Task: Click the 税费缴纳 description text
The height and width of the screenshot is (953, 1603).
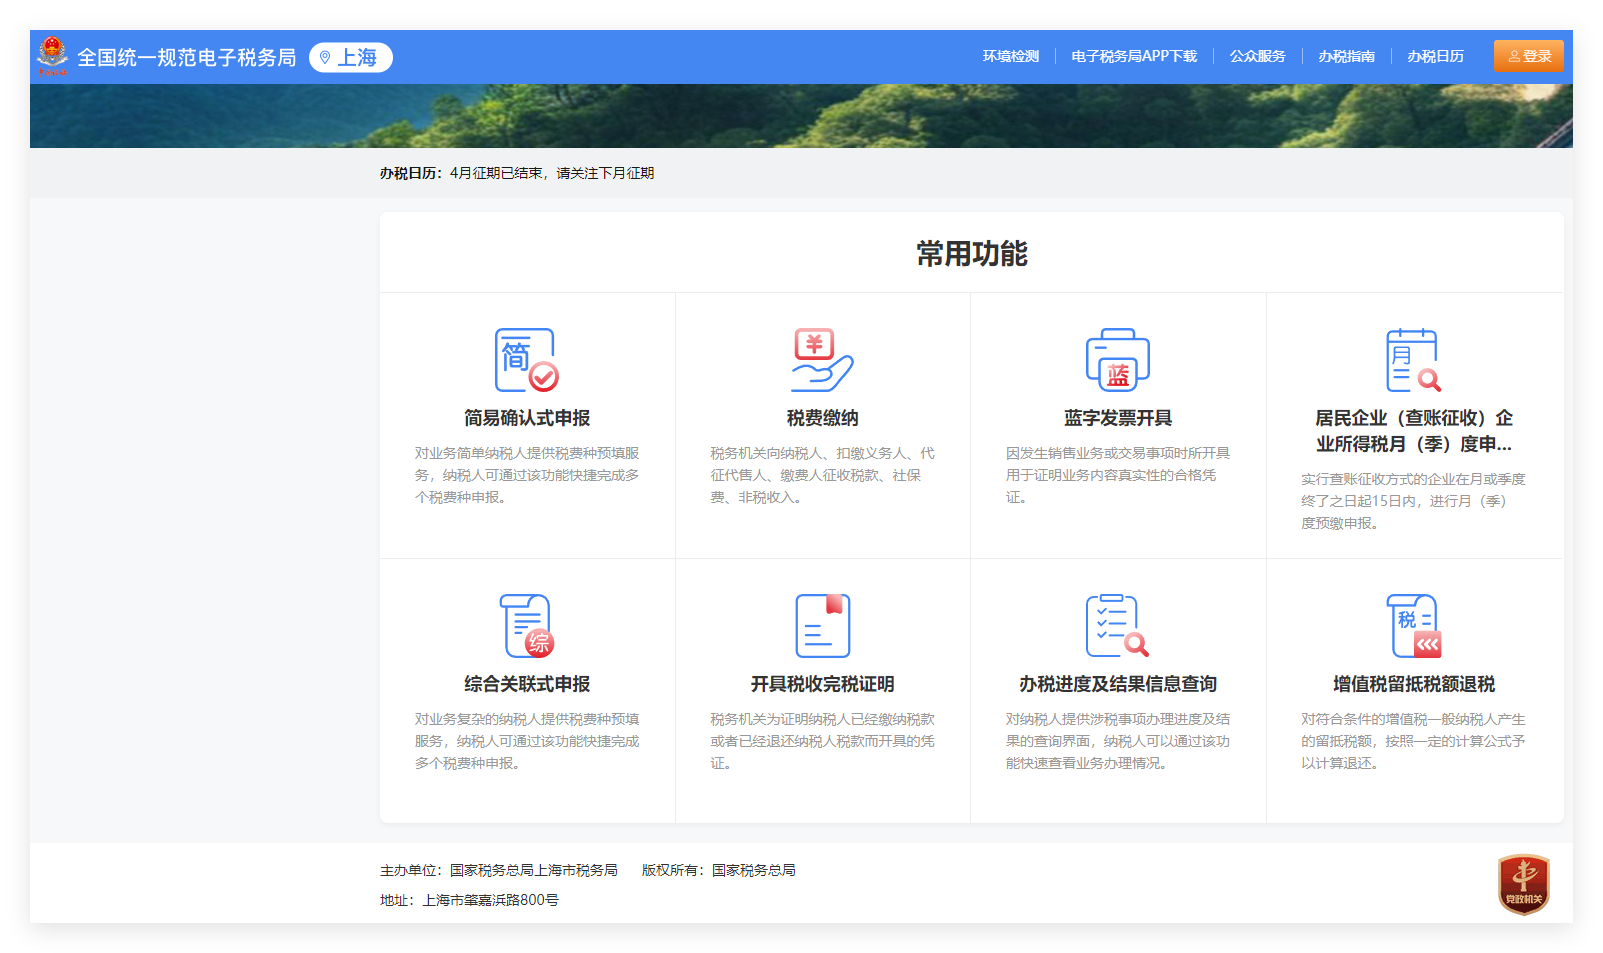Action: click(822, 475)
